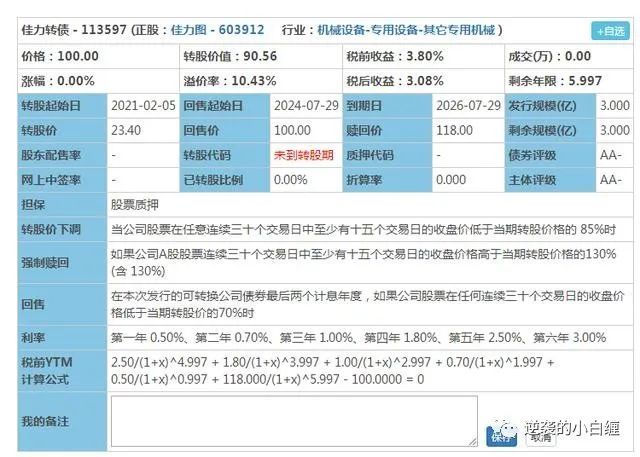Click the 债券评级 header cell

point(550,155)
